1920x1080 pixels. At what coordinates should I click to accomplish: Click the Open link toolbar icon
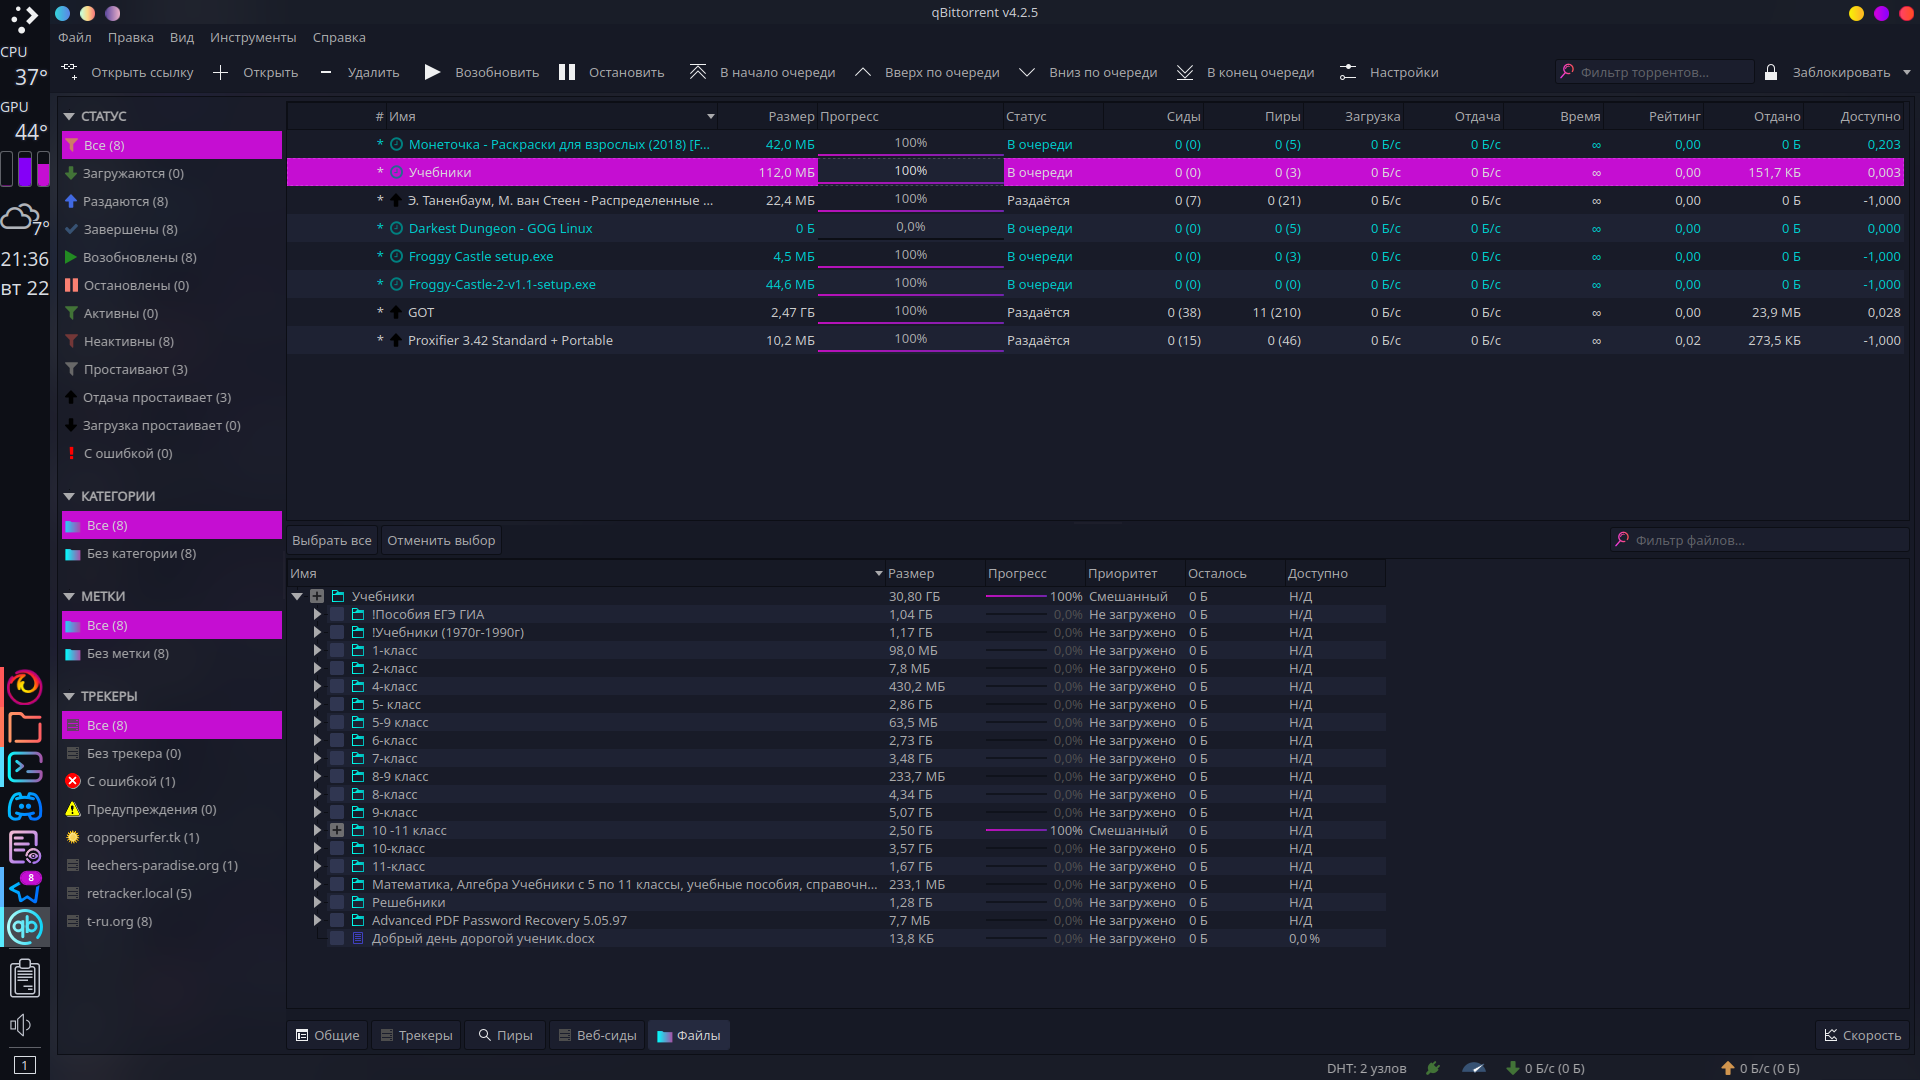tap(70, 72)
